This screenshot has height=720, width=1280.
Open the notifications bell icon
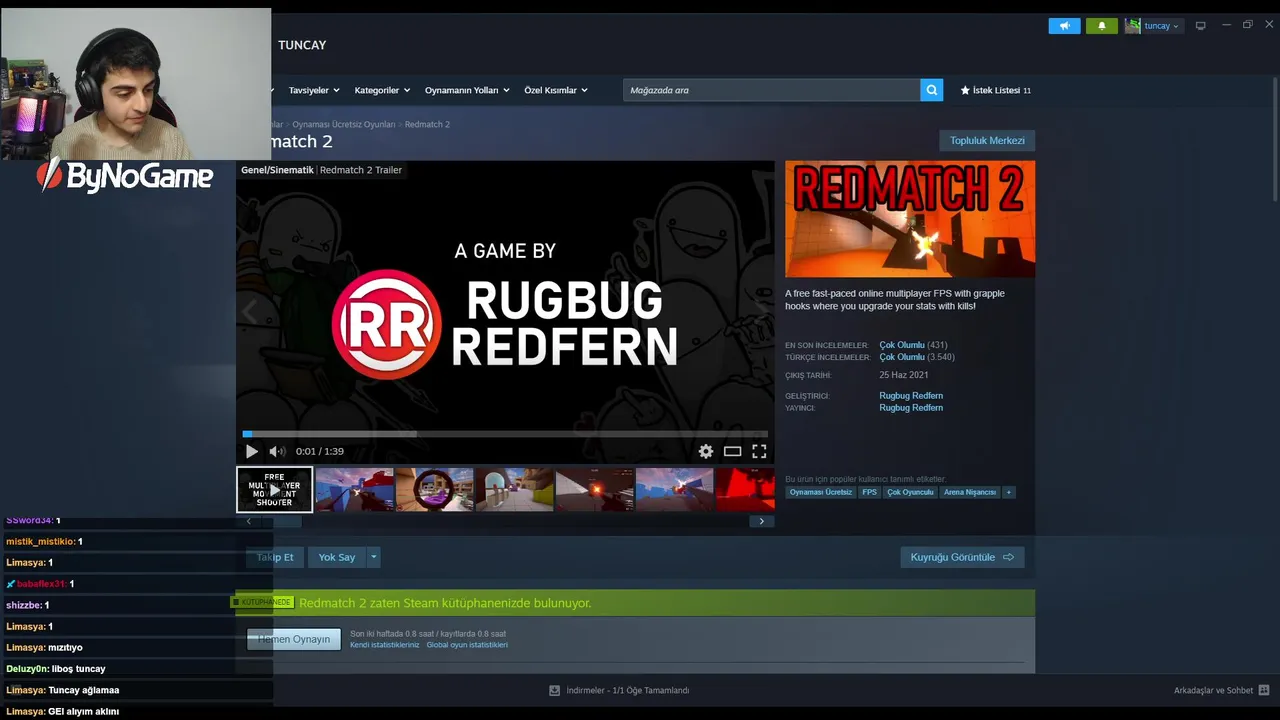click(x=1101, y=26)
